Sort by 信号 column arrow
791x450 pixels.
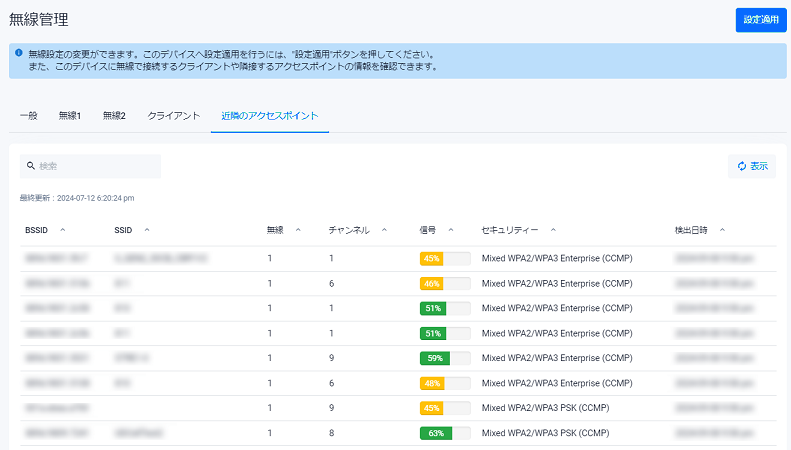451,230
